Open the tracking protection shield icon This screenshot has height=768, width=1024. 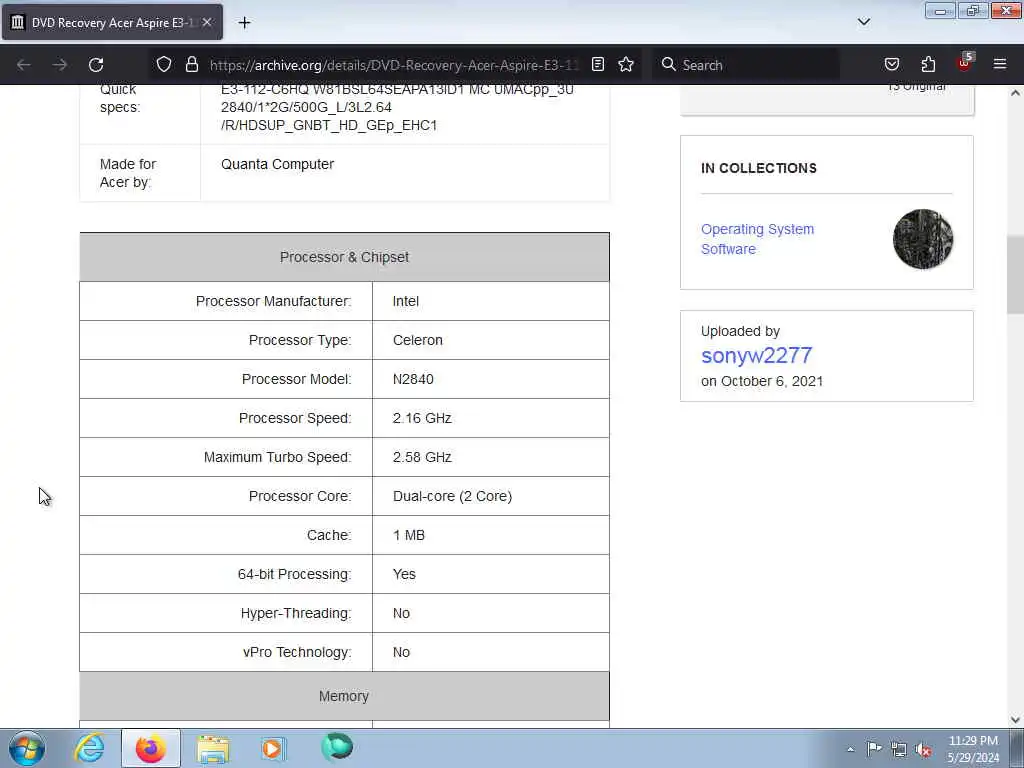point(164,64)
